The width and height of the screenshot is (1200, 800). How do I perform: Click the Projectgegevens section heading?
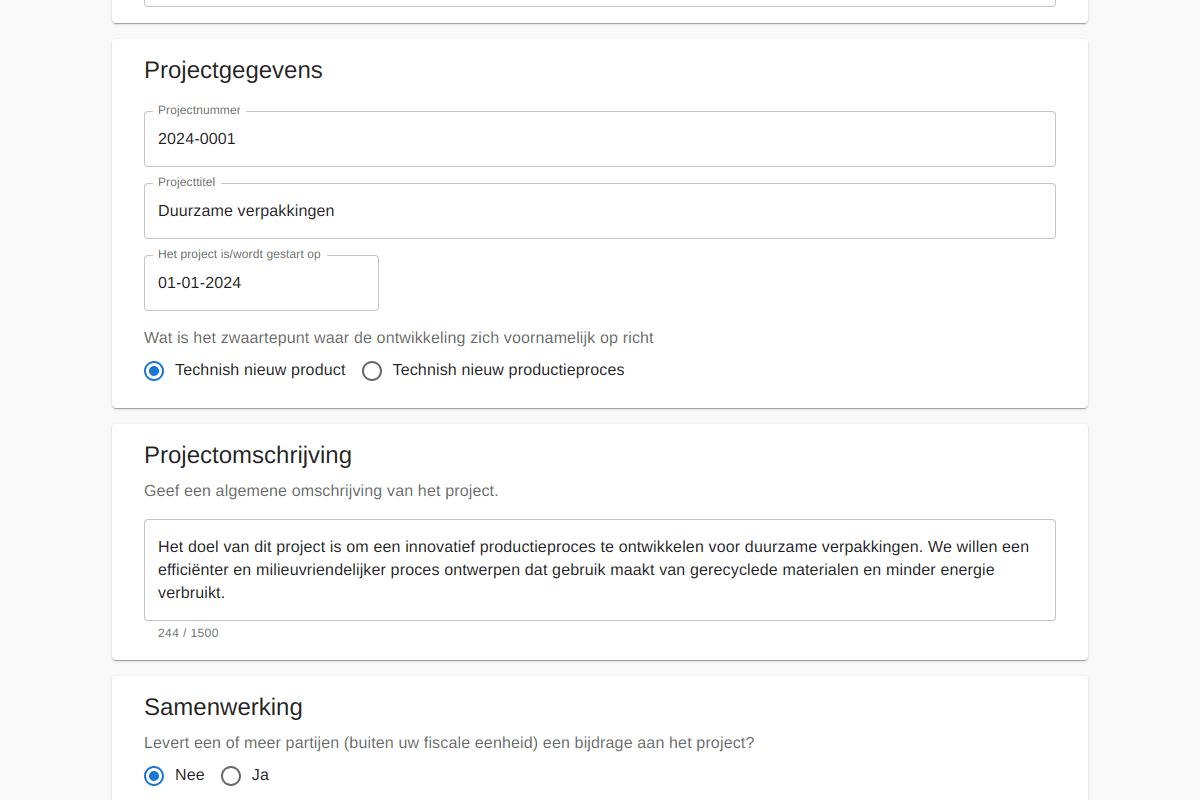(233, 70)
